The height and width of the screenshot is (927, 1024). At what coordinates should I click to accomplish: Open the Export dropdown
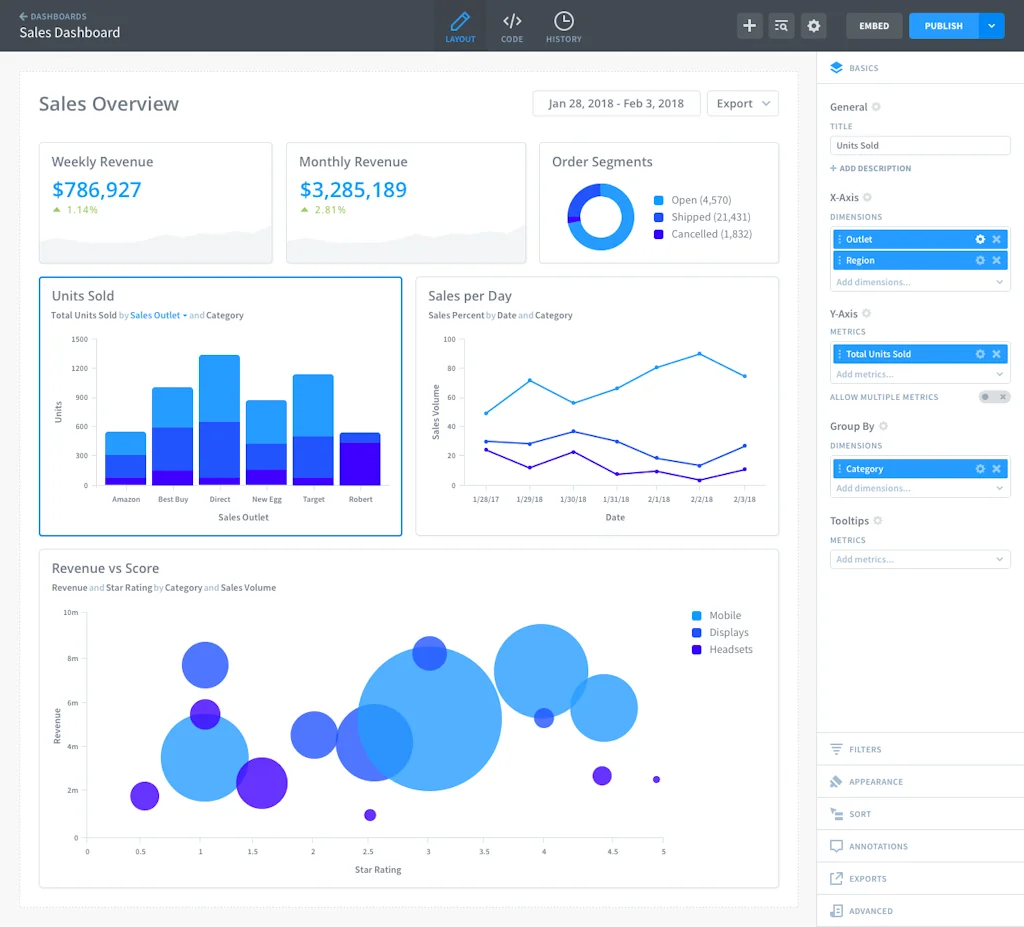tap(742, 104)
